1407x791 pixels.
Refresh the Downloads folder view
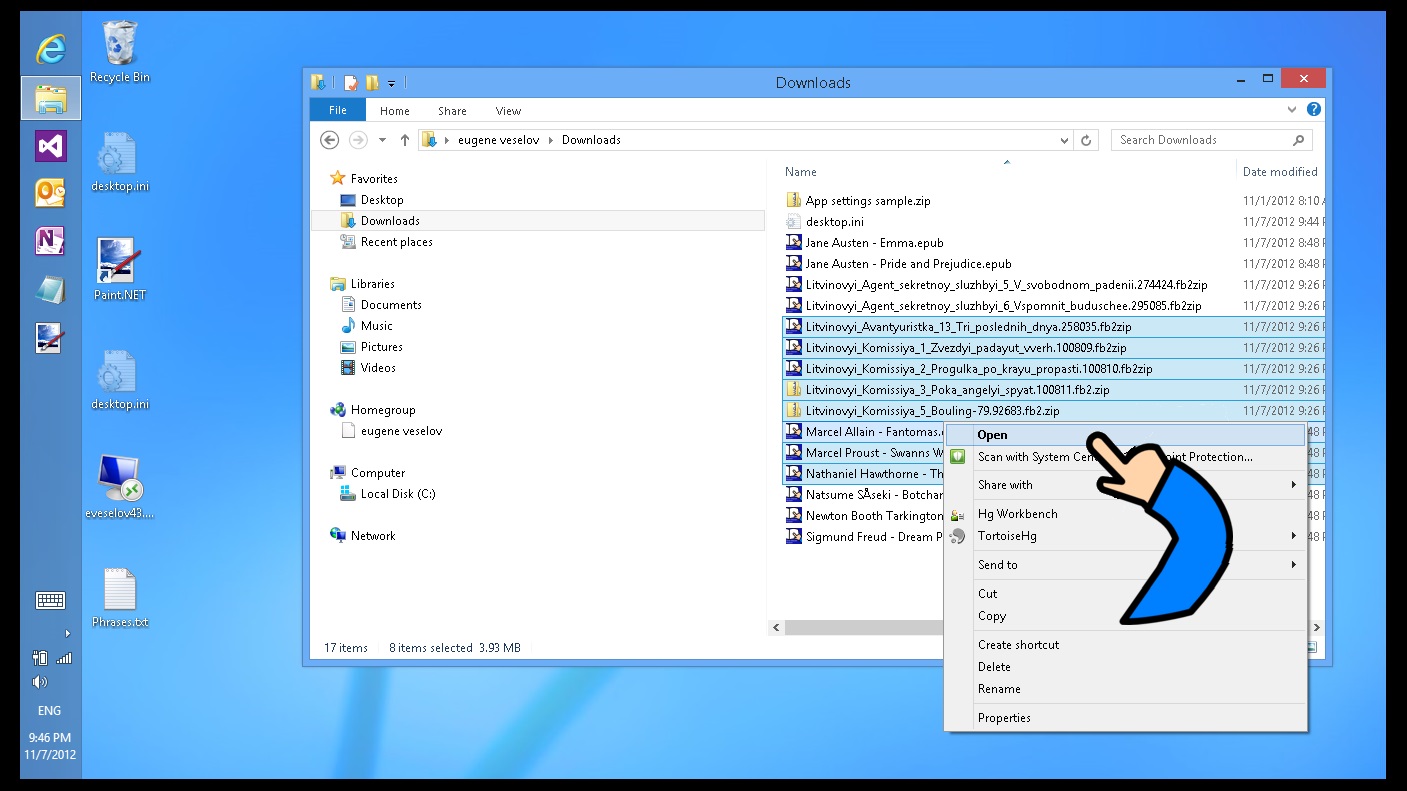1086,140
